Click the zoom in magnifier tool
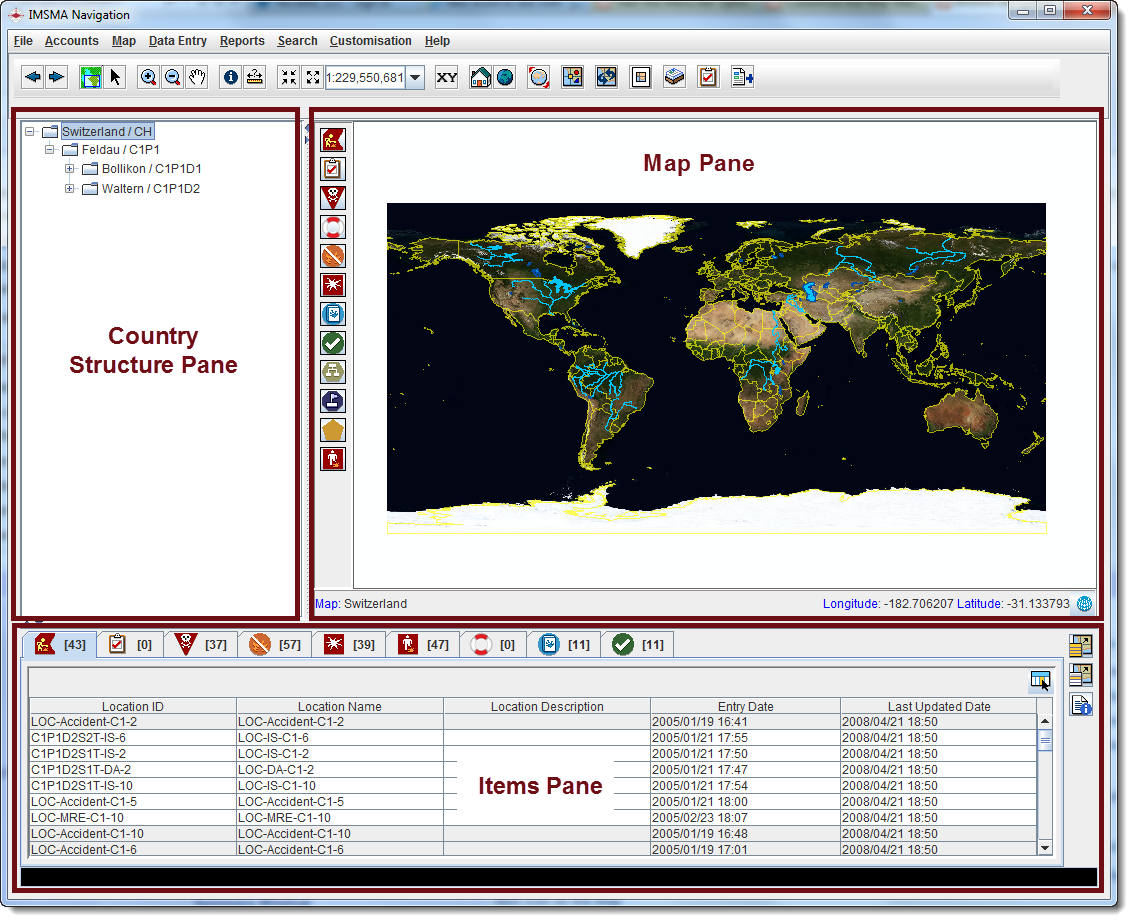 [x=148, y=78]
